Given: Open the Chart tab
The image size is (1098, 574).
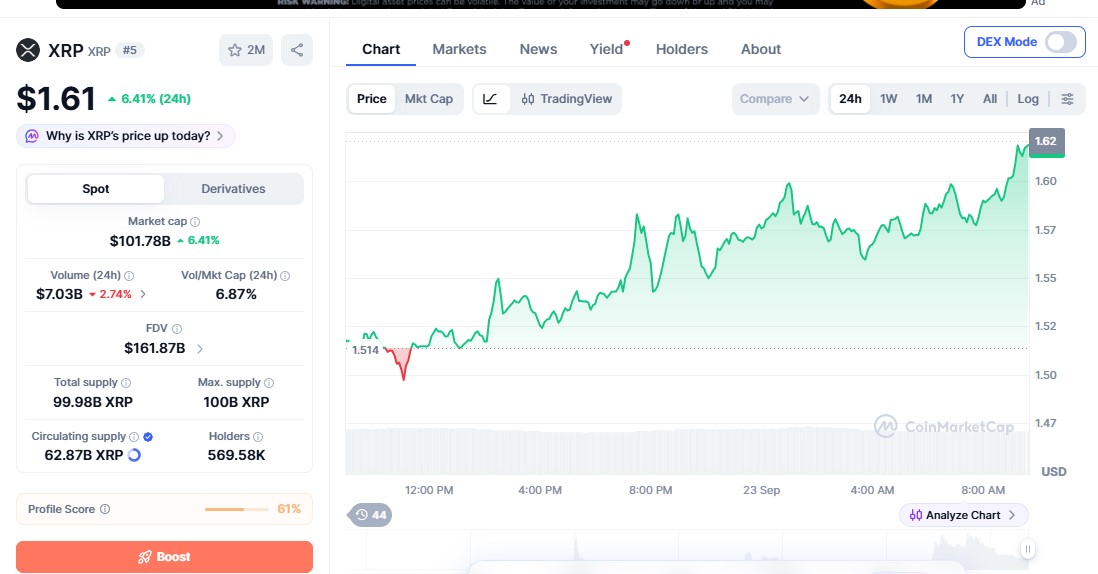Looking at the screenshot, I should tap(381, 49).
